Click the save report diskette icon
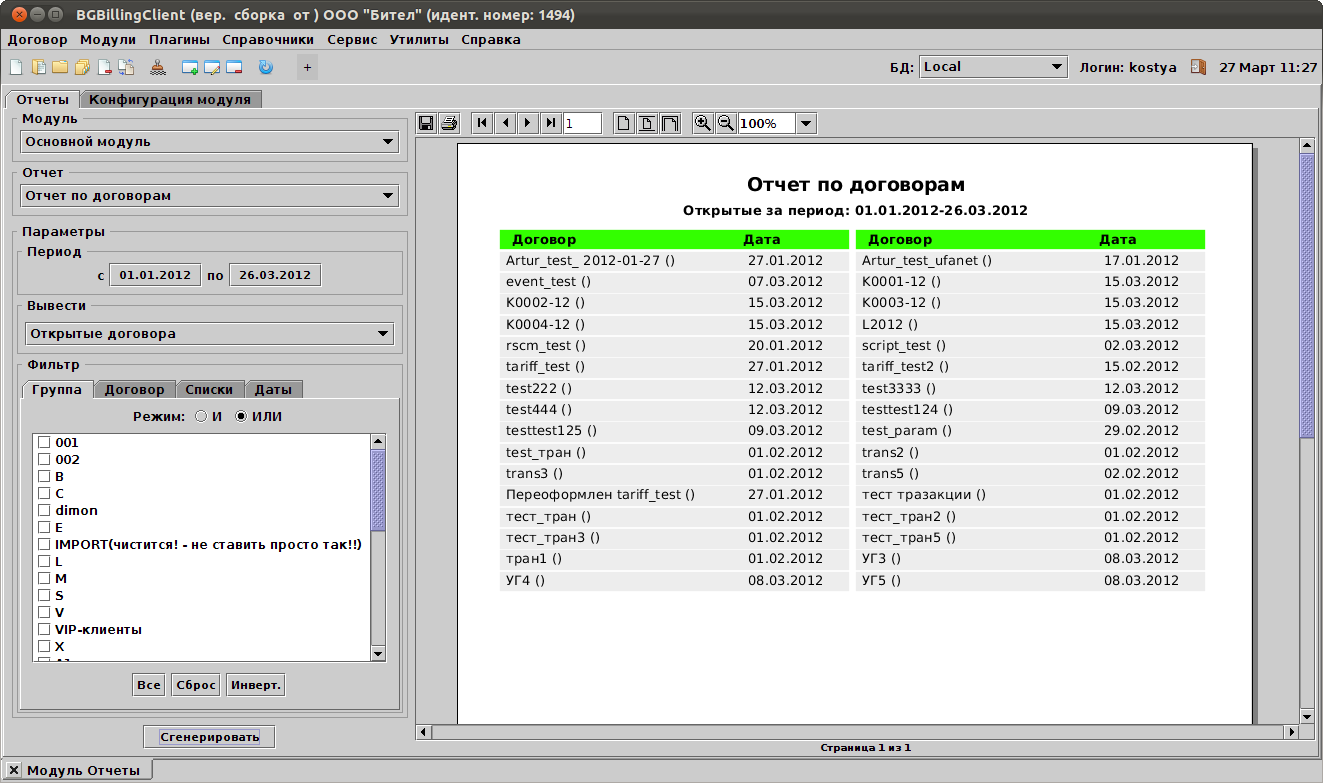 (x=426, y=123)
